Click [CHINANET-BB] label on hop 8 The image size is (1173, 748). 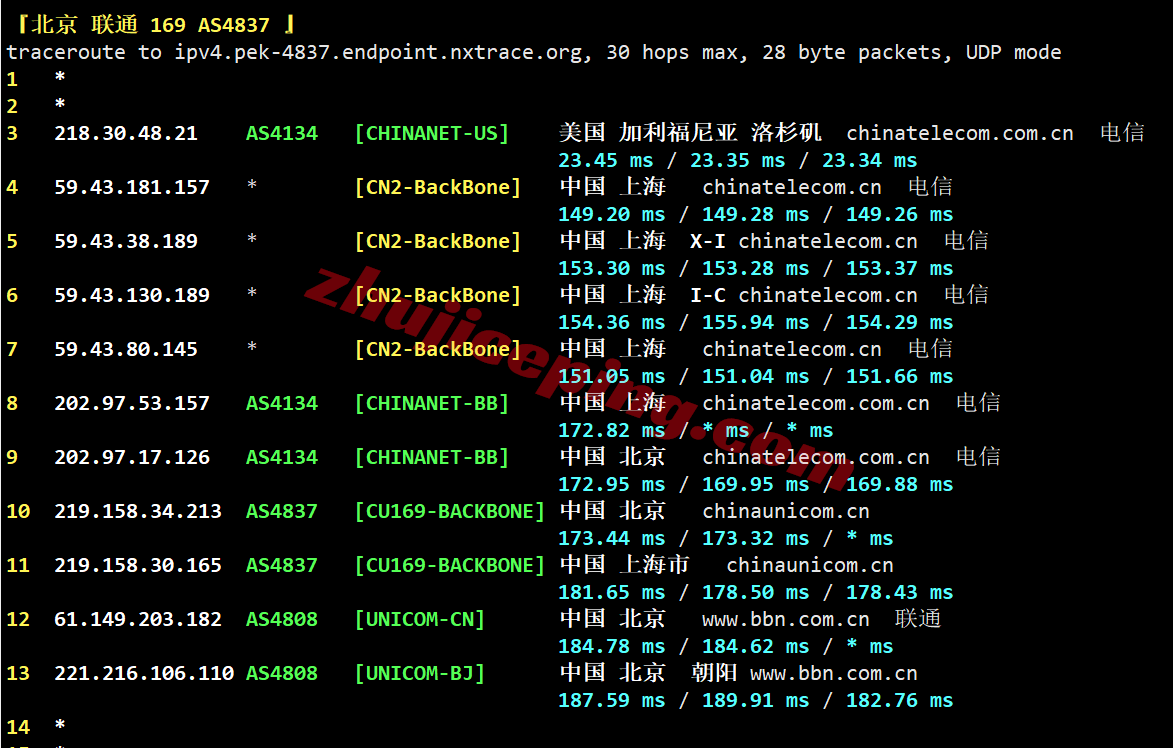pyautogui.click(x=432, y=403)
